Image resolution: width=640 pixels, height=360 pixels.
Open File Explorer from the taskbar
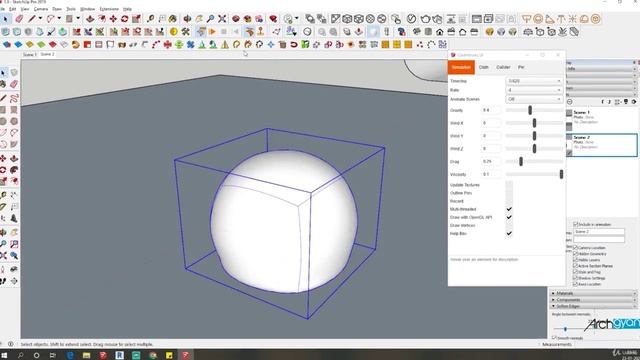[x=86, y=355]
